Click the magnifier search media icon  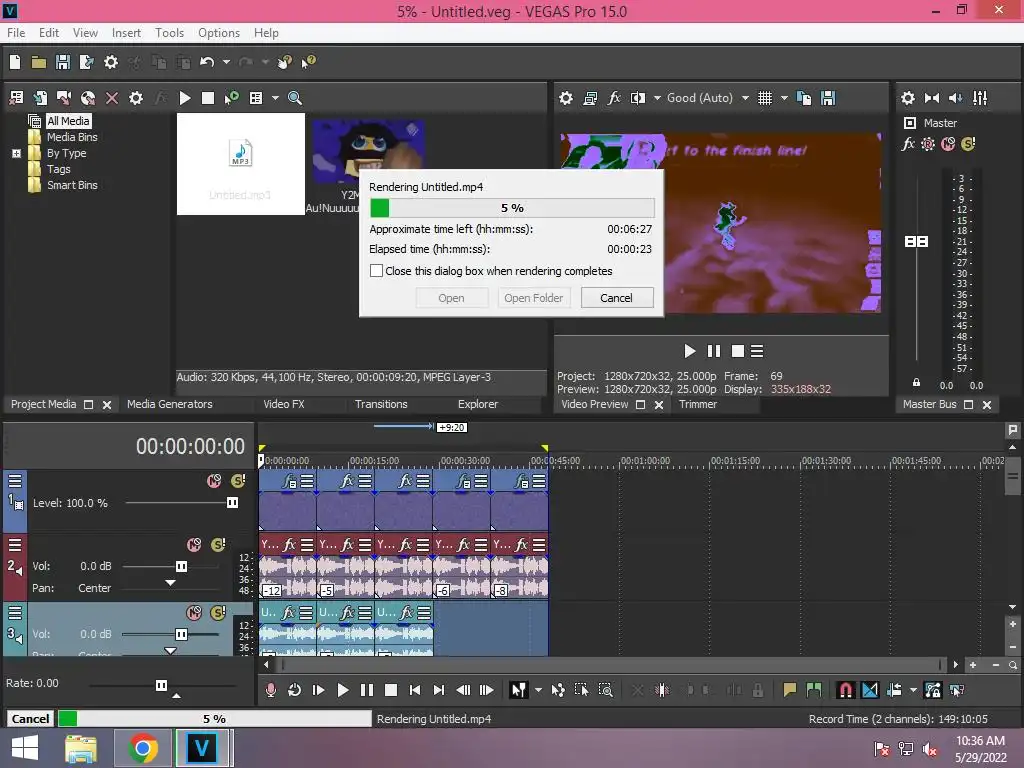(x=295, y=98)
